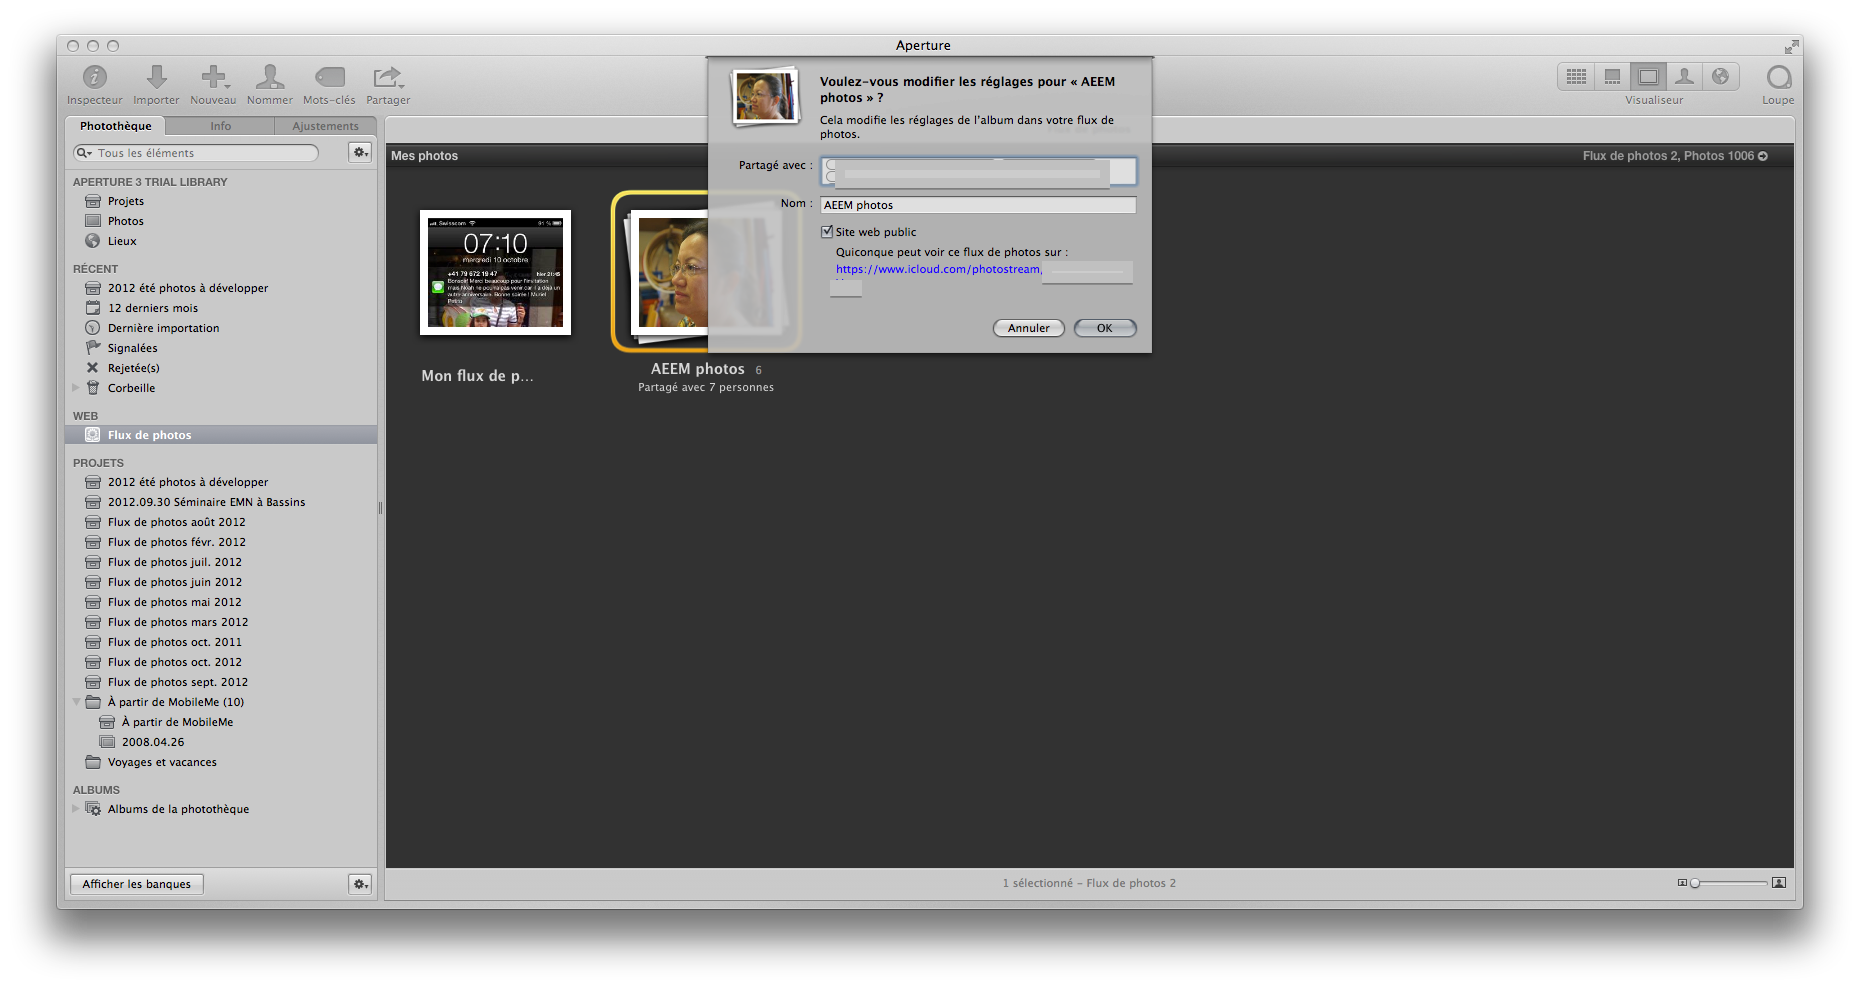The image size is (1860, 988).
Task: Switch to the Info tab
Action: pos(220,126)
